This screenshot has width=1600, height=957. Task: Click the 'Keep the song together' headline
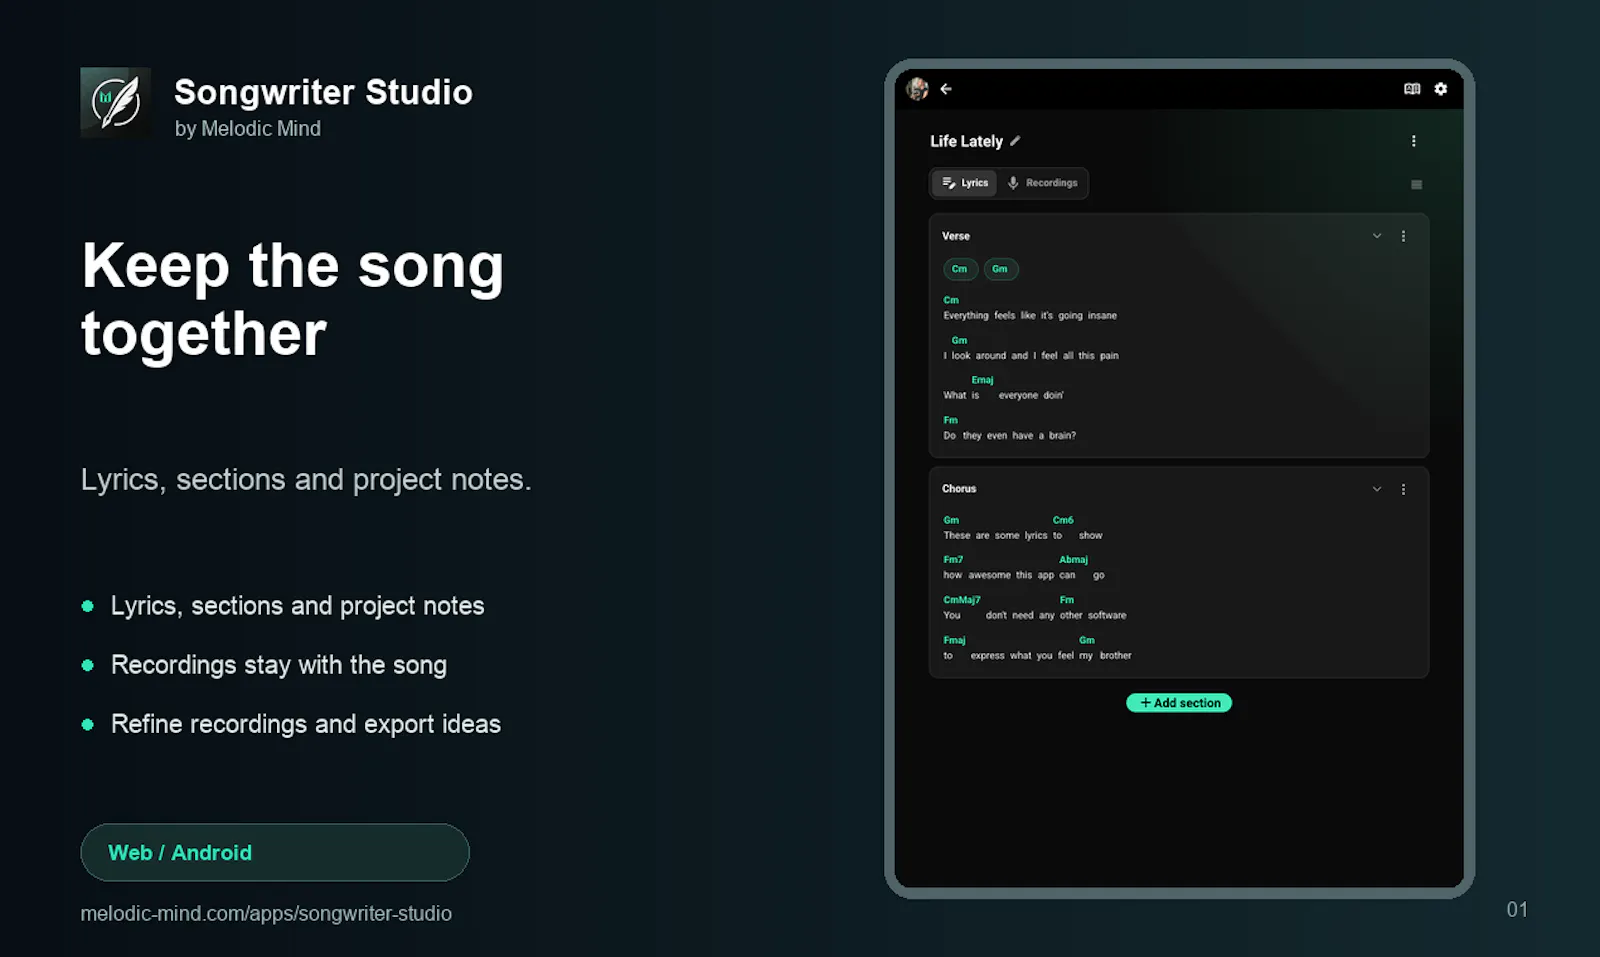(293, 299)
